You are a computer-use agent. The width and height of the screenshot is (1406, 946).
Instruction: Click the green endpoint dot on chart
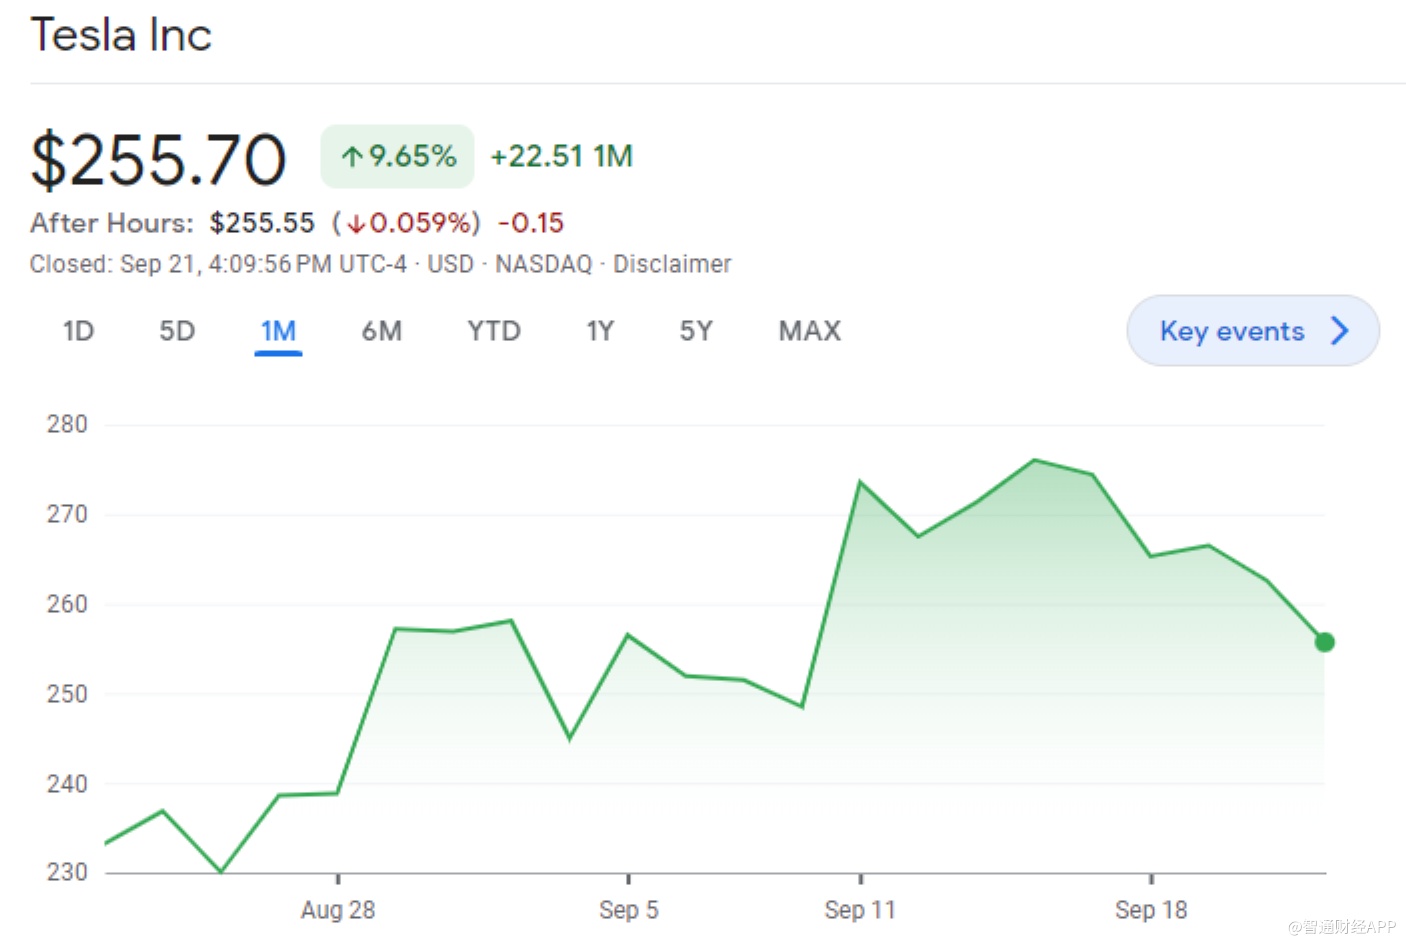[x=1324, y=642]
